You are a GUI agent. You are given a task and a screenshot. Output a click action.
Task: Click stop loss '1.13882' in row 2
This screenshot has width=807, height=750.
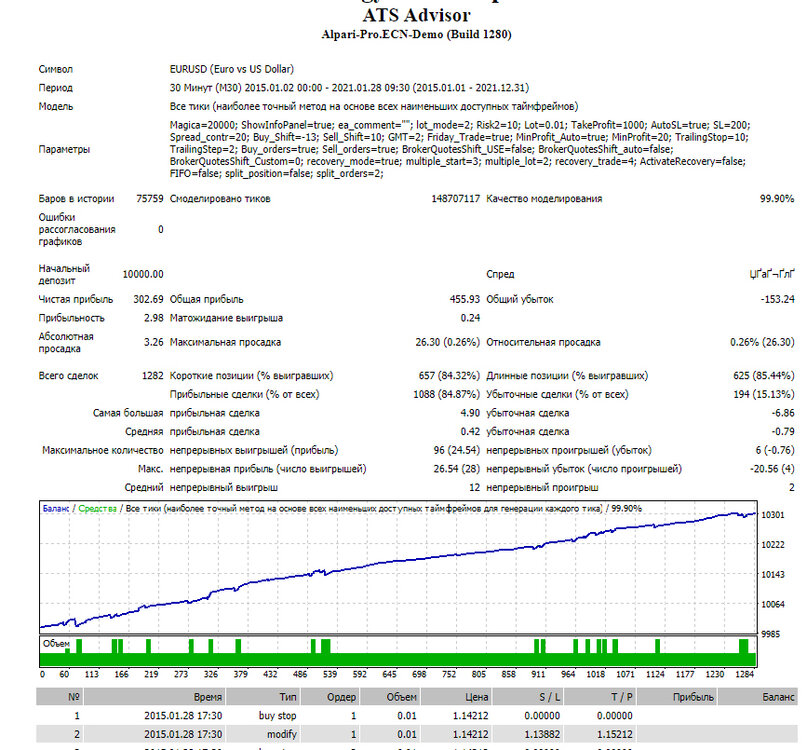[542, 735]
